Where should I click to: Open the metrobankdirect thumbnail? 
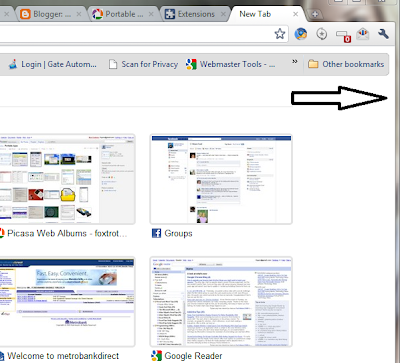pos(67,302)
